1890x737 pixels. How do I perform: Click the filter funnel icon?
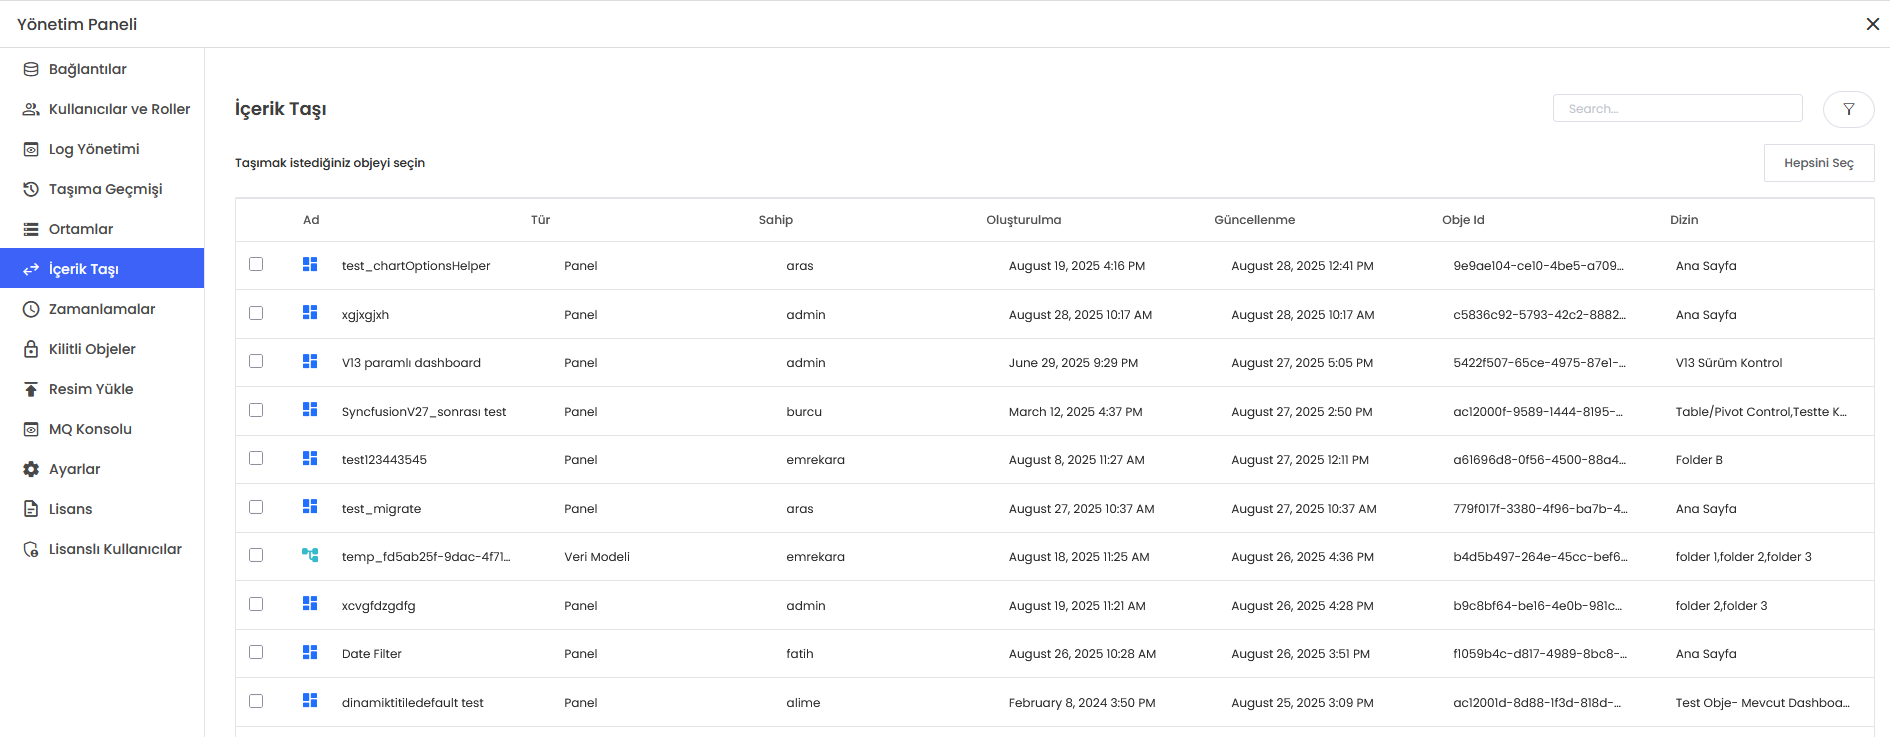point(1848,109)
